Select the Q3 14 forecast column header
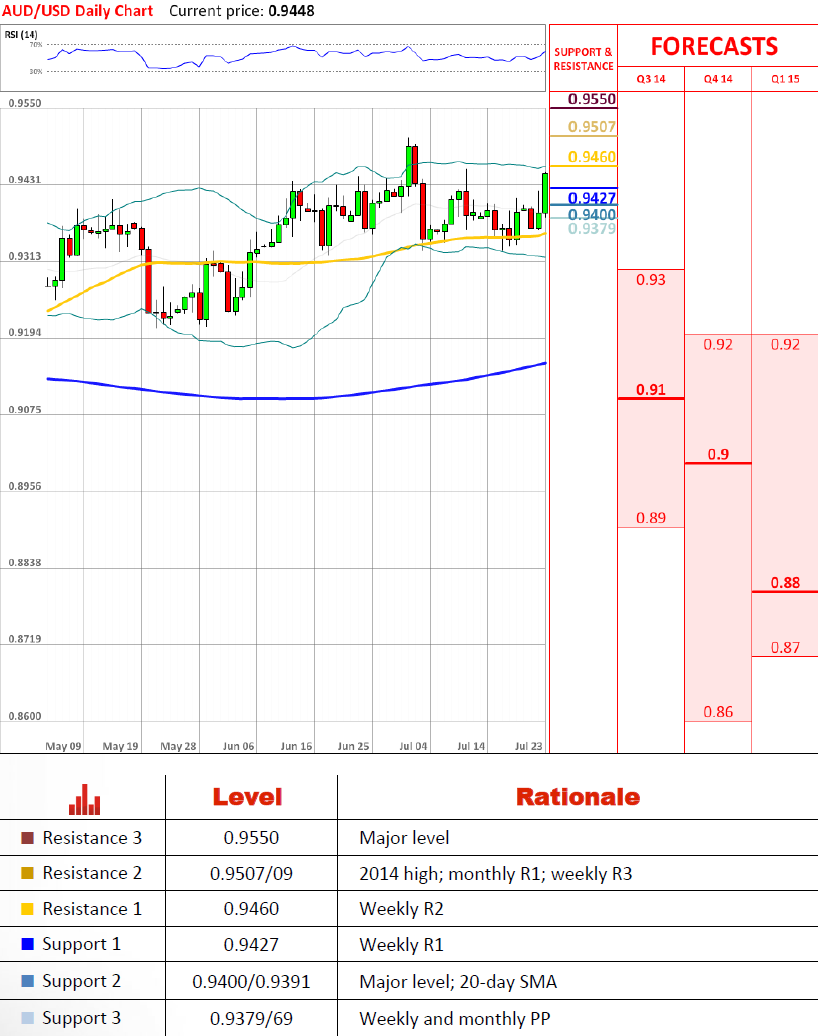This screenshot has width=820, height=1036. coord(651,79)
